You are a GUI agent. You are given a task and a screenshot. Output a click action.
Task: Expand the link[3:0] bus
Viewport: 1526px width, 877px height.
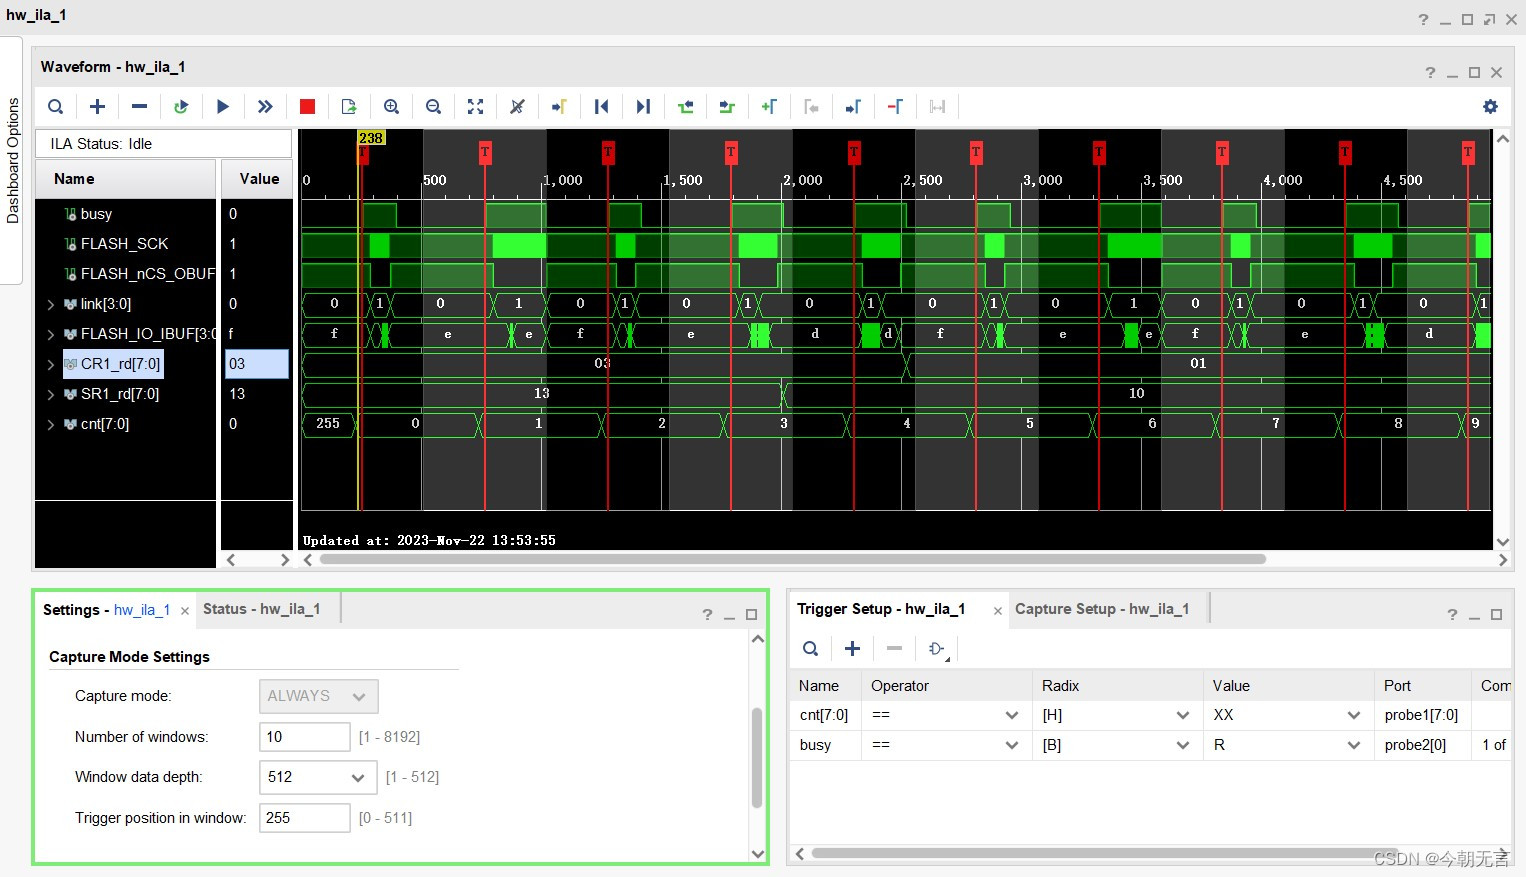(x=50, y=304)
